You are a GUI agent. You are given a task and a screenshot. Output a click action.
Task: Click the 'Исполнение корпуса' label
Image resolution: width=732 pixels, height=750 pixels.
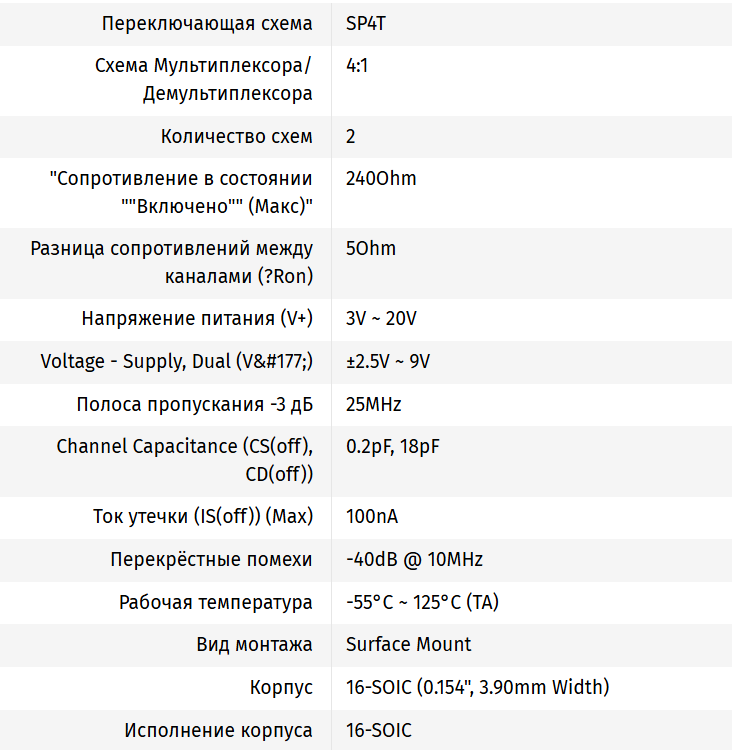point(218,730)
